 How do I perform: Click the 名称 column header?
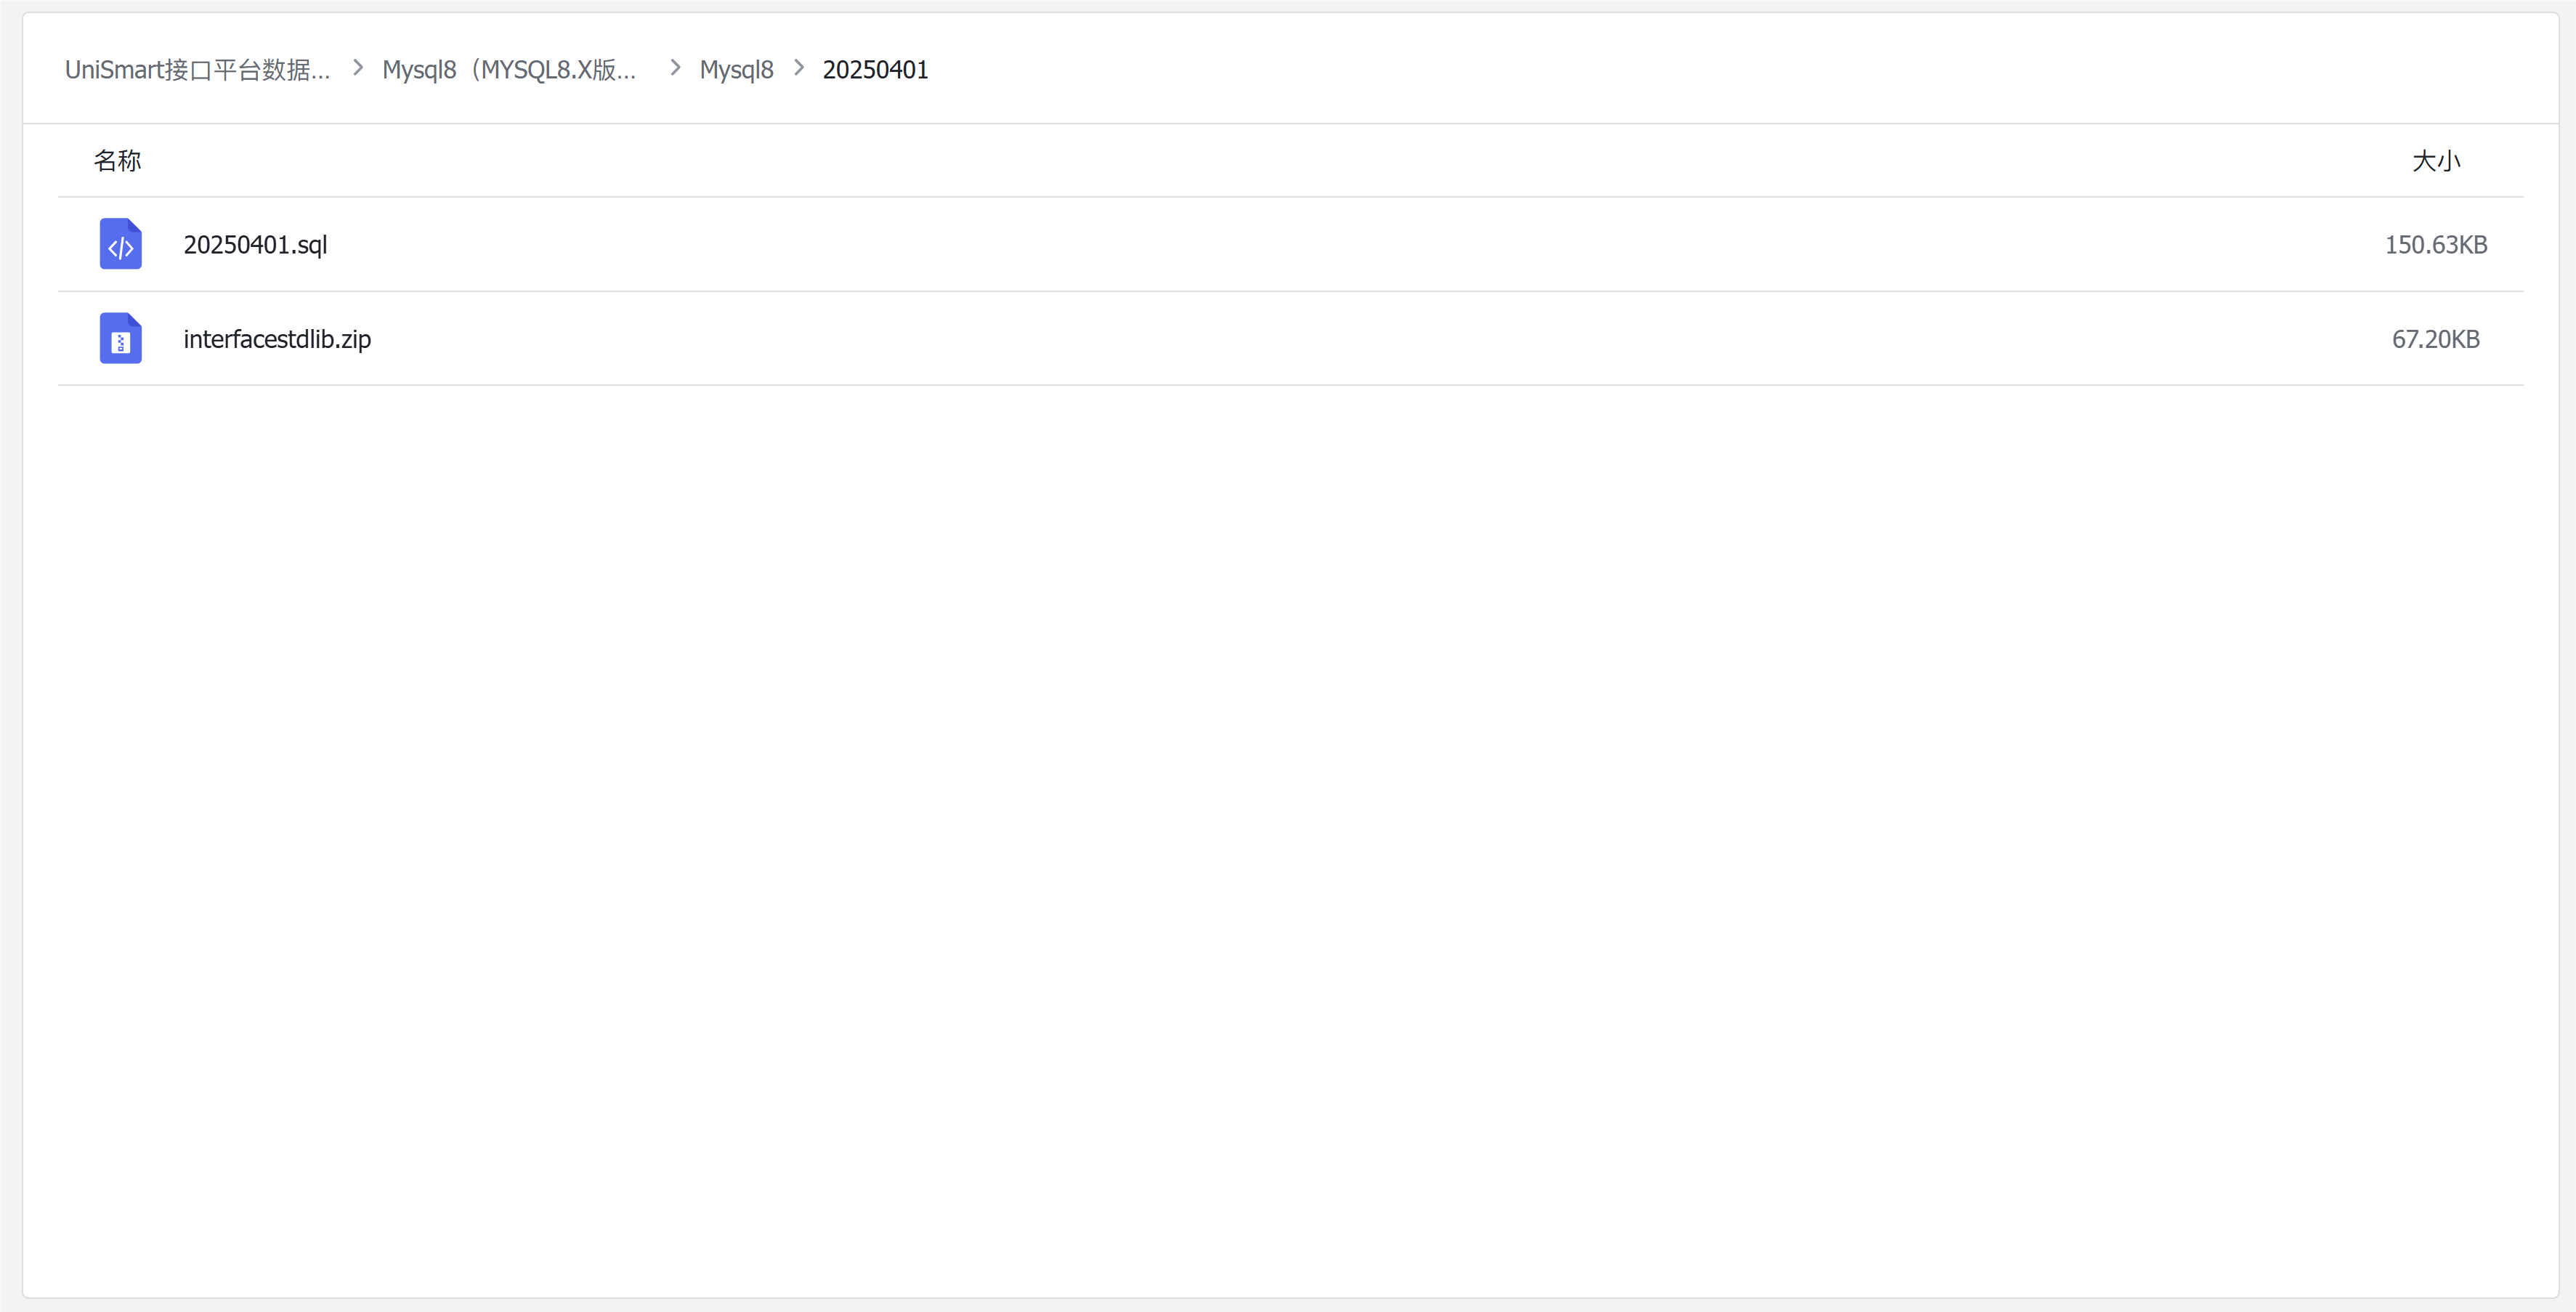(117, 161)
